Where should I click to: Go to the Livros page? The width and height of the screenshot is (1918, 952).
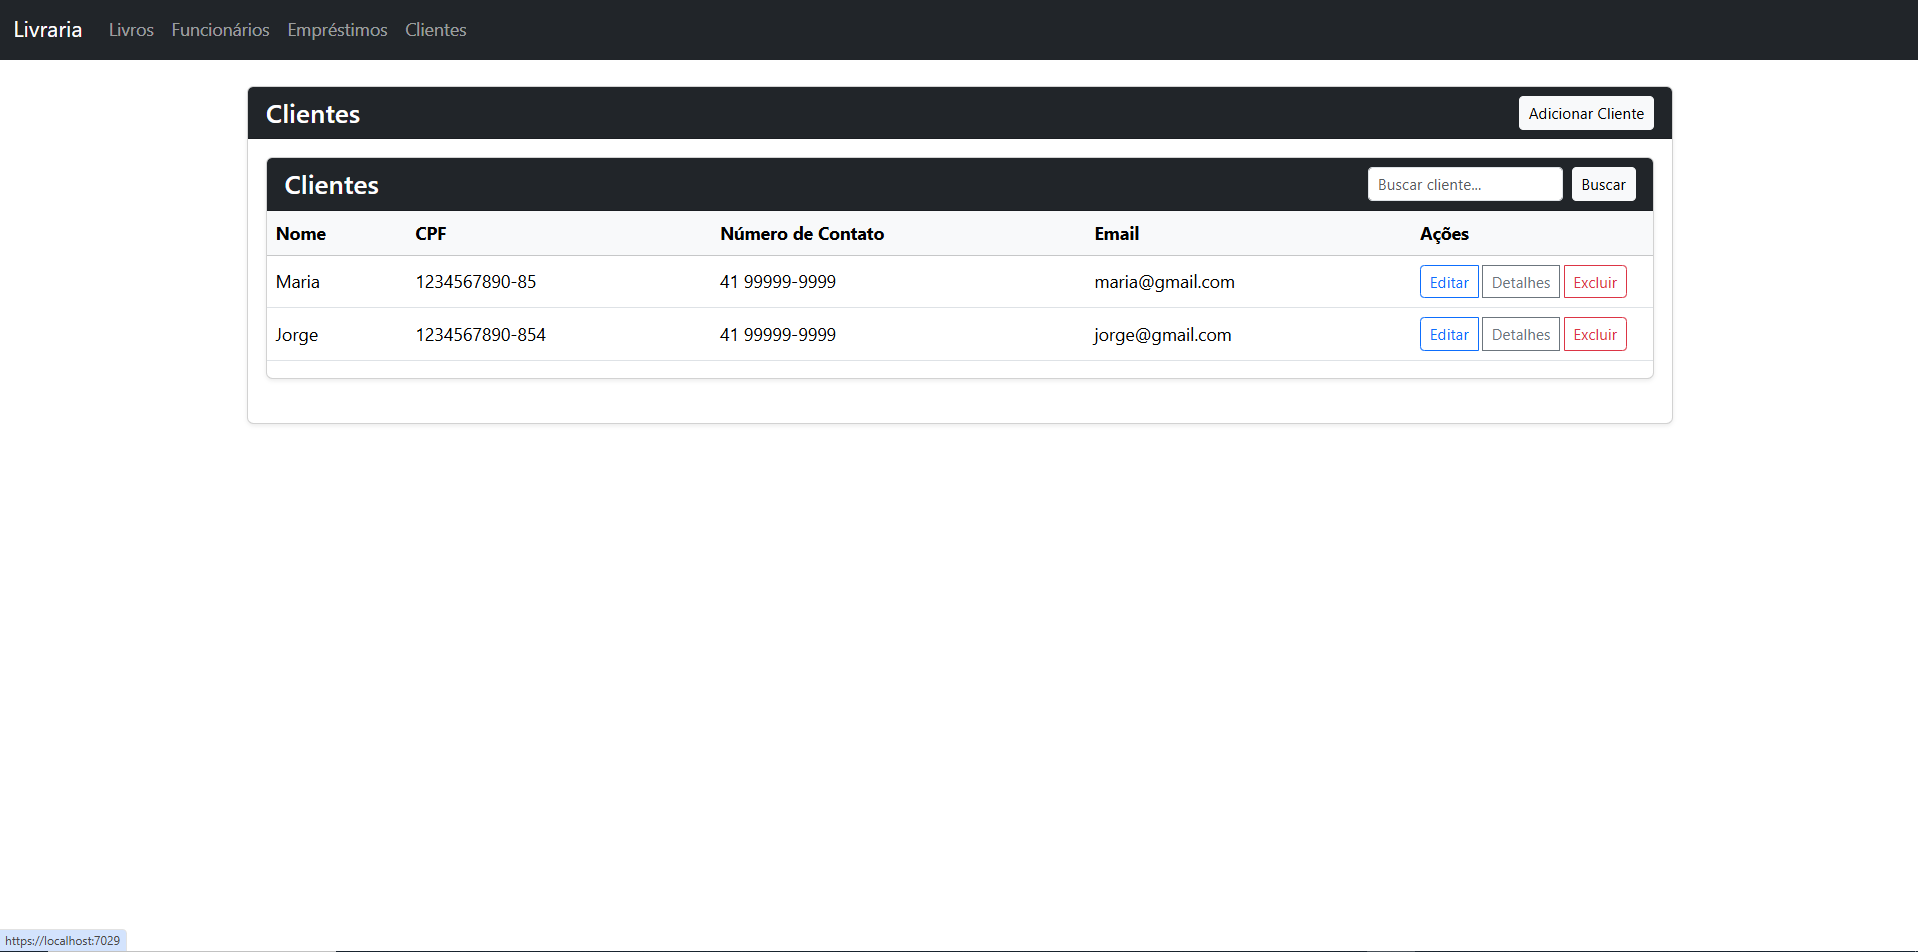(131, 30)
